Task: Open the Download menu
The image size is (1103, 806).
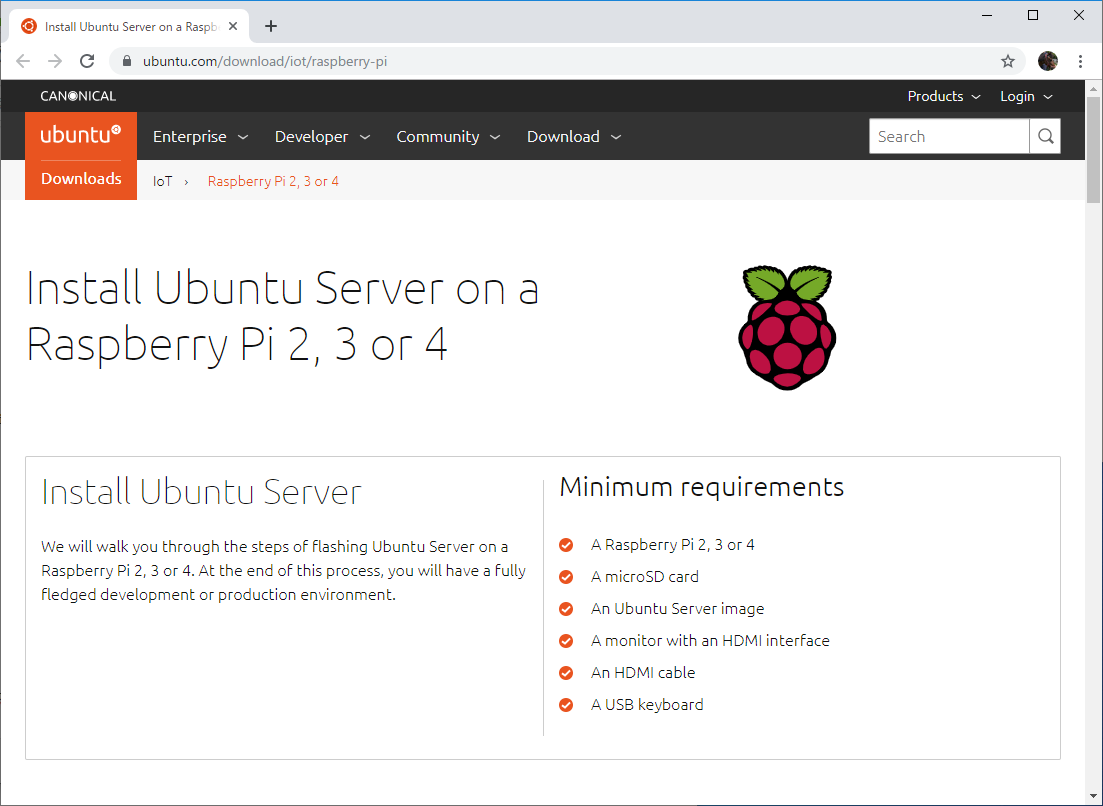Action: point(574,136)
